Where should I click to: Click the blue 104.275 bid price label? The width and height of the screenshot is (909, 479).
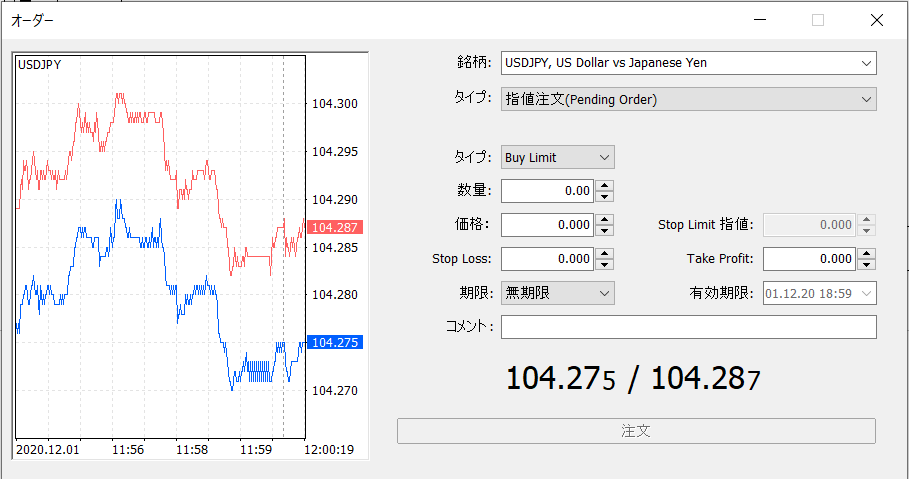(335, 342)
